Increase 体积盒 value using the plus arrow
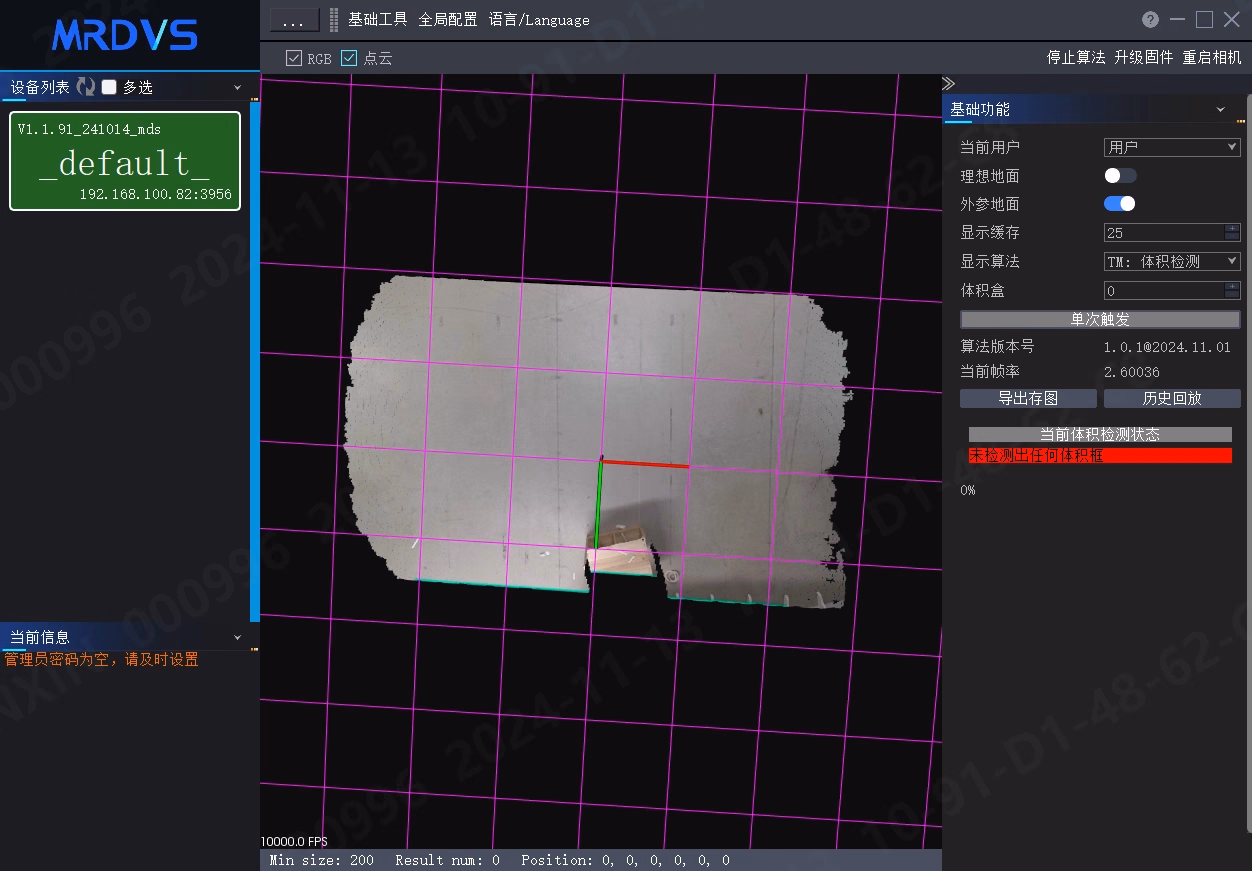The image size is (1252, 871). [1232, 286]
